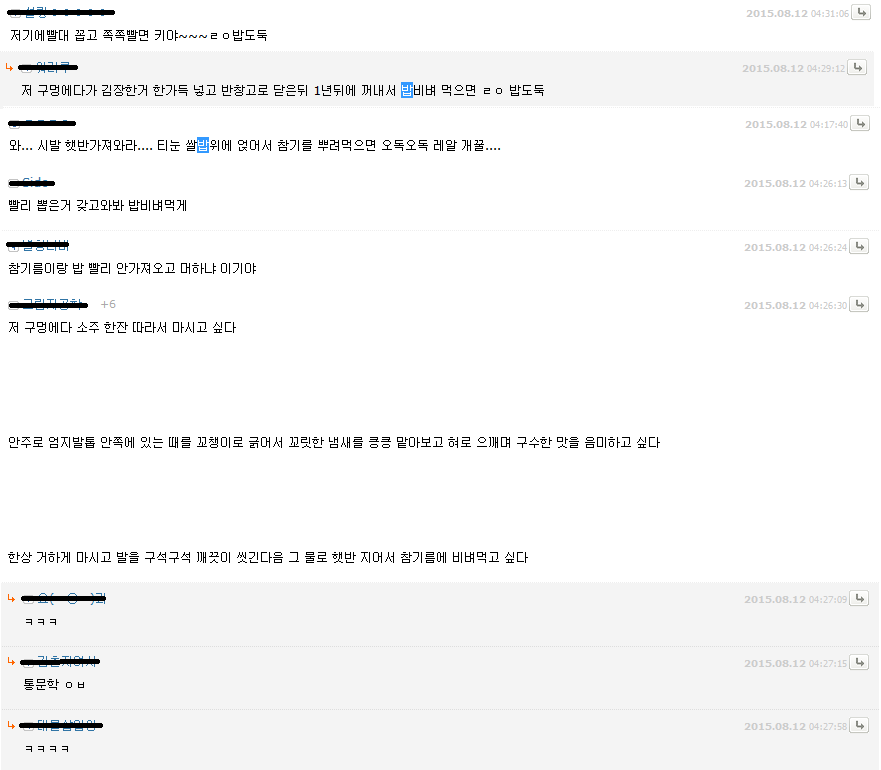Reply to the ㅋㅋㅋㅋ comment at 04:27:58
This screenshot has width=881, height=770.
pos(859,725)
